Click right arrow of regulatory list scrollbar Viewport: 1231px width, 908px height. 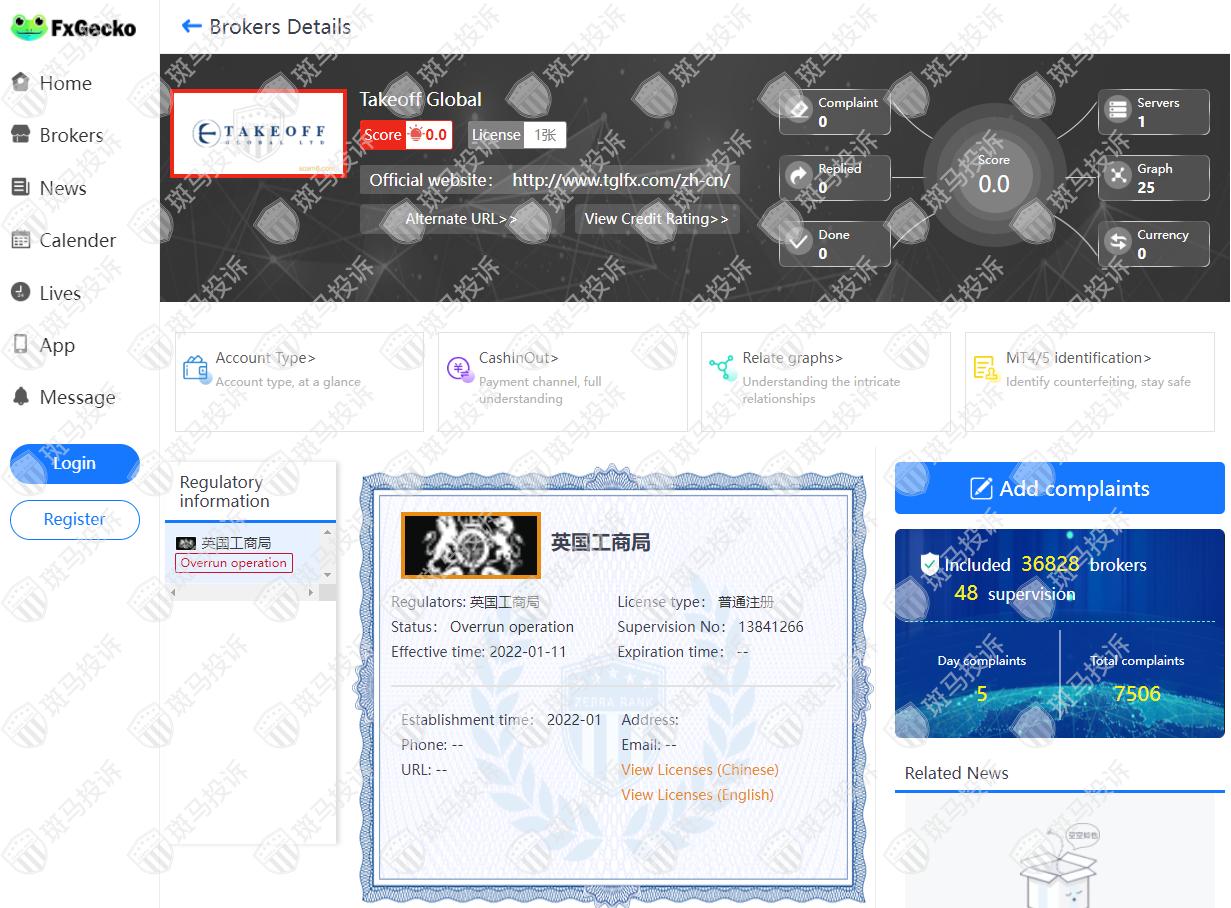coord(310,593)
